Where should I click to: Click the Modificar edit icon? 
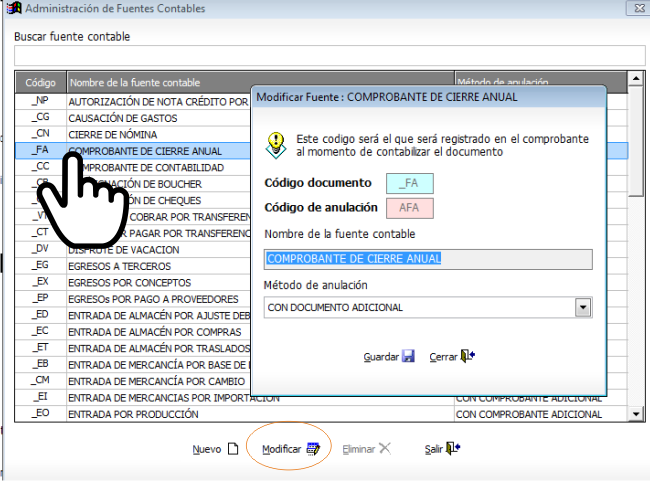coord(313,449)
